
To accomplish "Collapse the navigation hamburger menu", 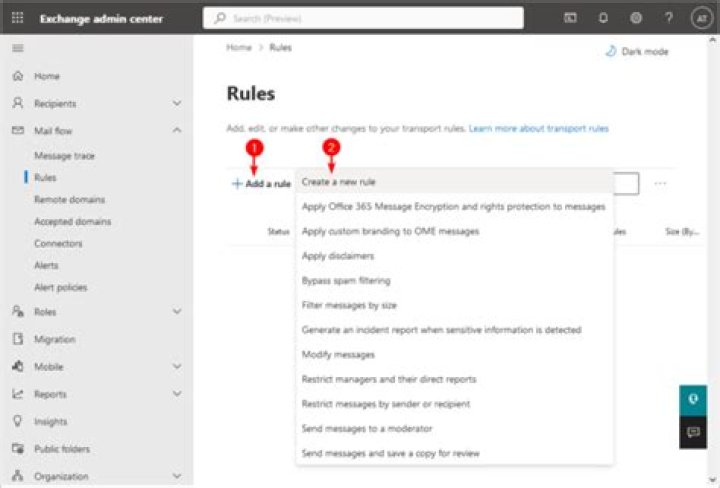I will click(18, 48).
